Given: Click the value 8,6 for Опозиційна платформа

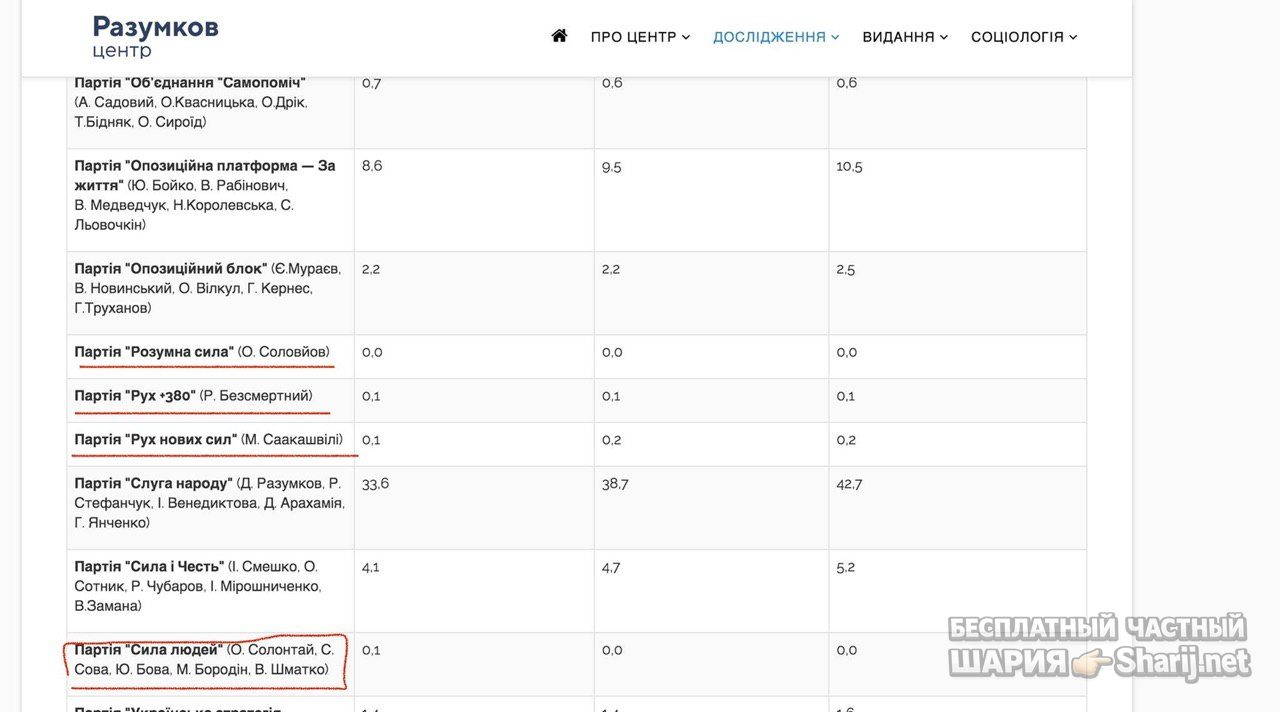Looking at the screenshot, I should (x=372, y=166).
